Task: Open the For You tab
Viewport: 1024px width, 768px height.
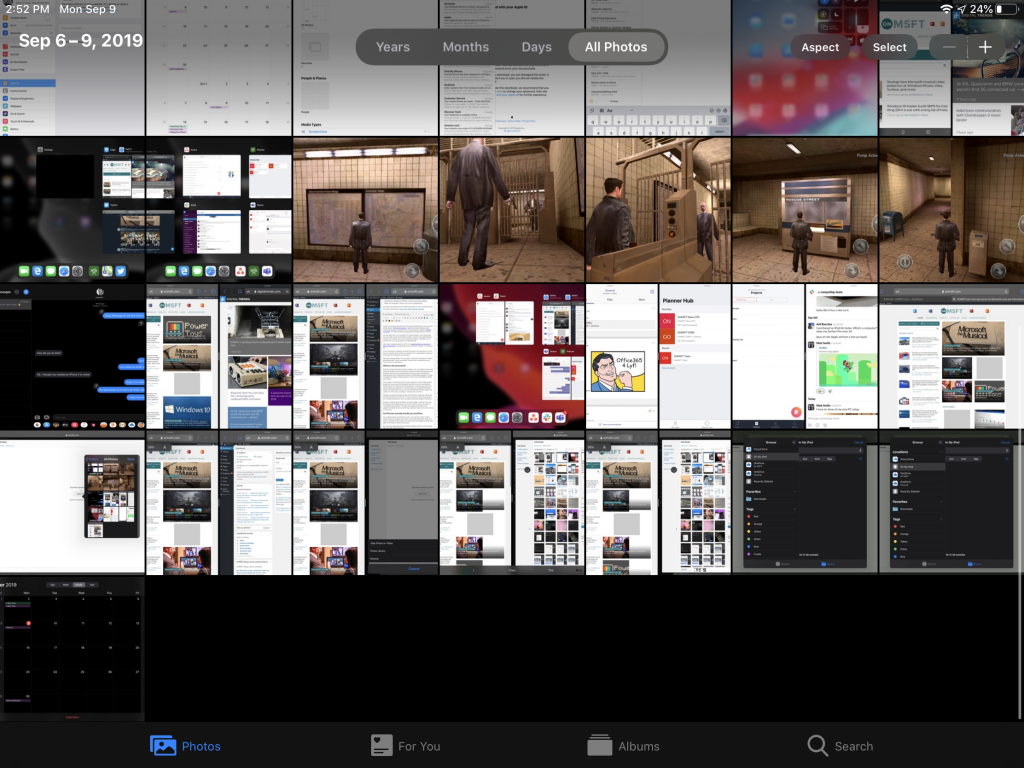Action: 405,746
